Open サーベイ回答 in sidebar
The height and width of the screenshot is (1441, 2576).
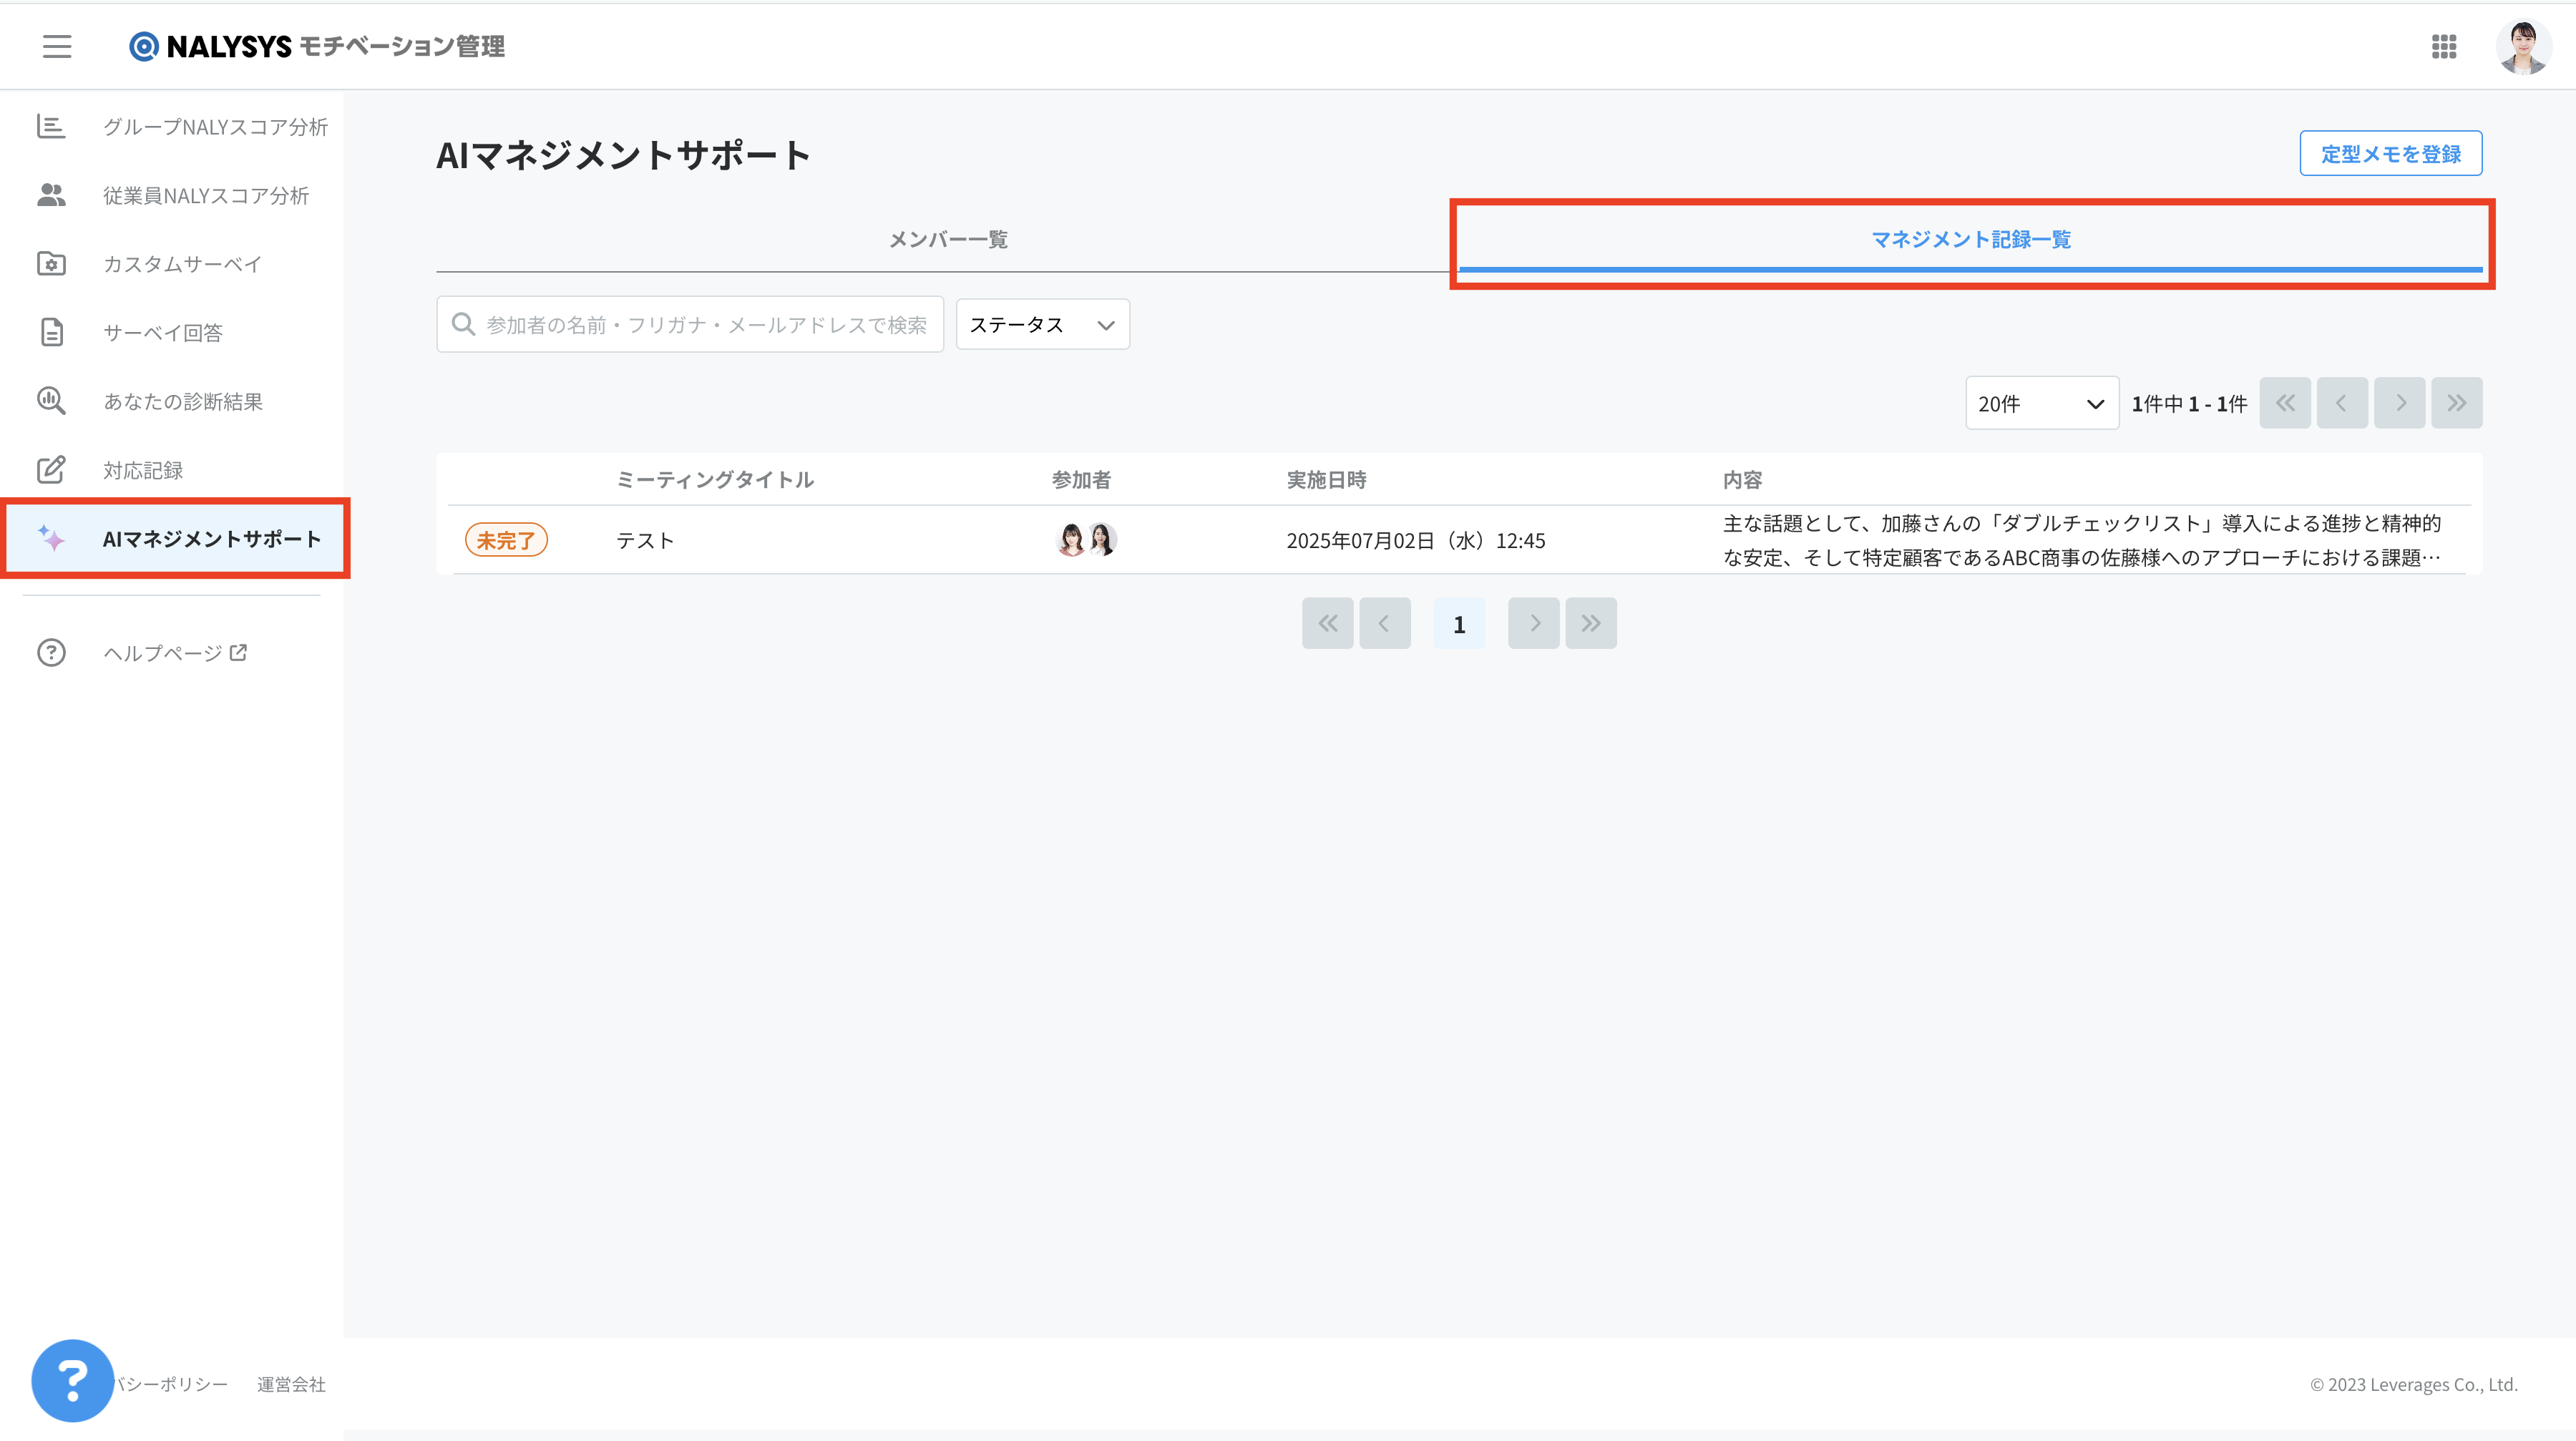coord(172,333)
